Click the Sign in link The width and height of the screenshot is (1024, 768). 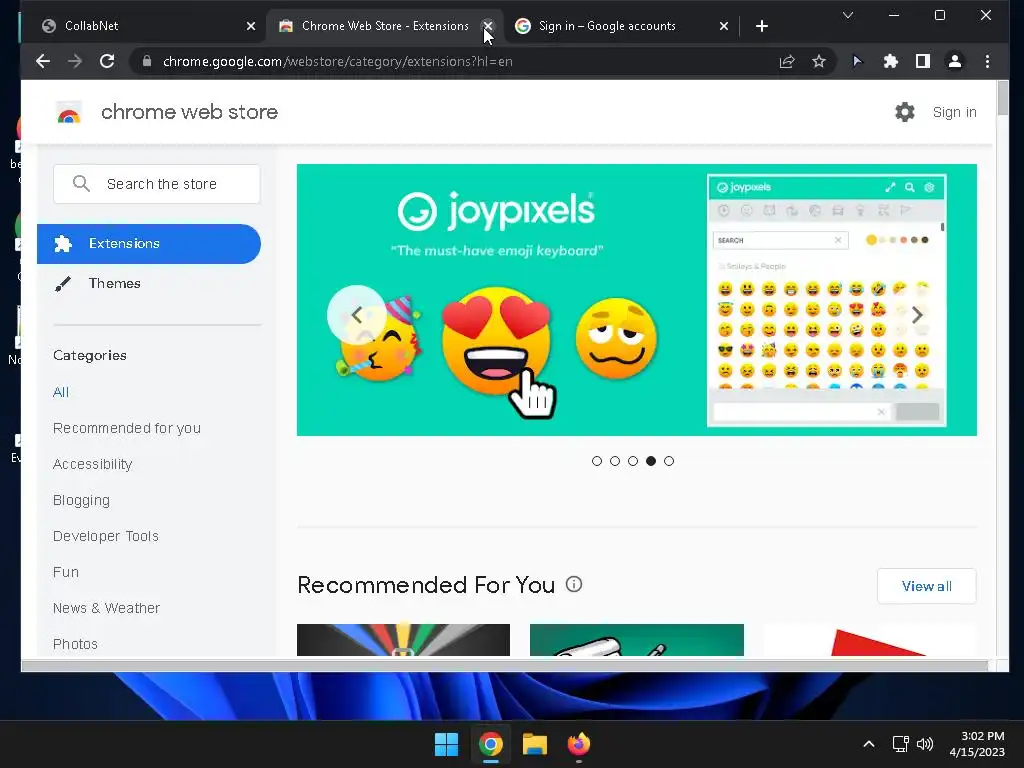pos(954,112)
